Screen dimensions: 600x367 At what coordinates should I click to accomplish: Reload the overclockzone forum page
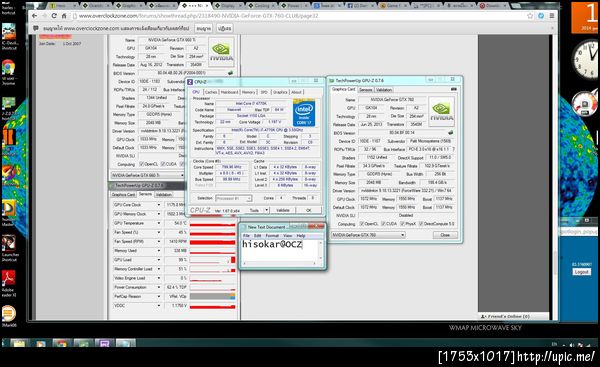[54, 16]
